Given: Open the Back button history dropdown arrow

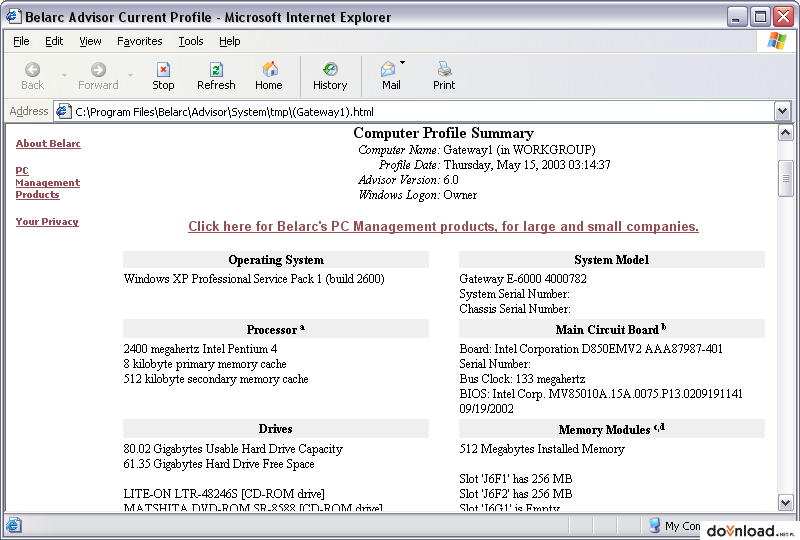Looking at the screenshot, I should point(64,76).
